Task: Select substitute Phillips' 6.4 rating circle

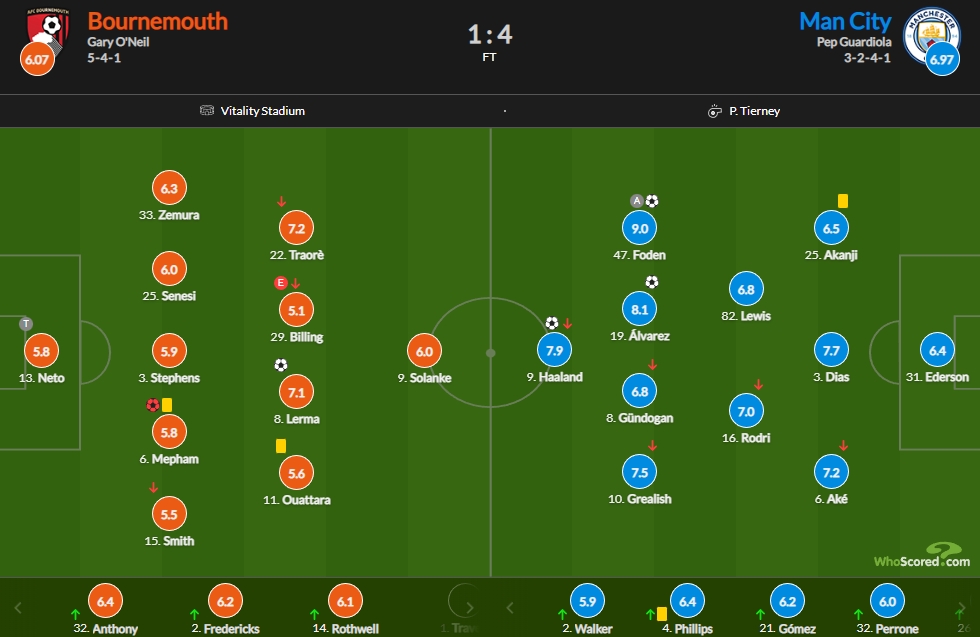Action: pyautogui.click(x=688, y=601)
